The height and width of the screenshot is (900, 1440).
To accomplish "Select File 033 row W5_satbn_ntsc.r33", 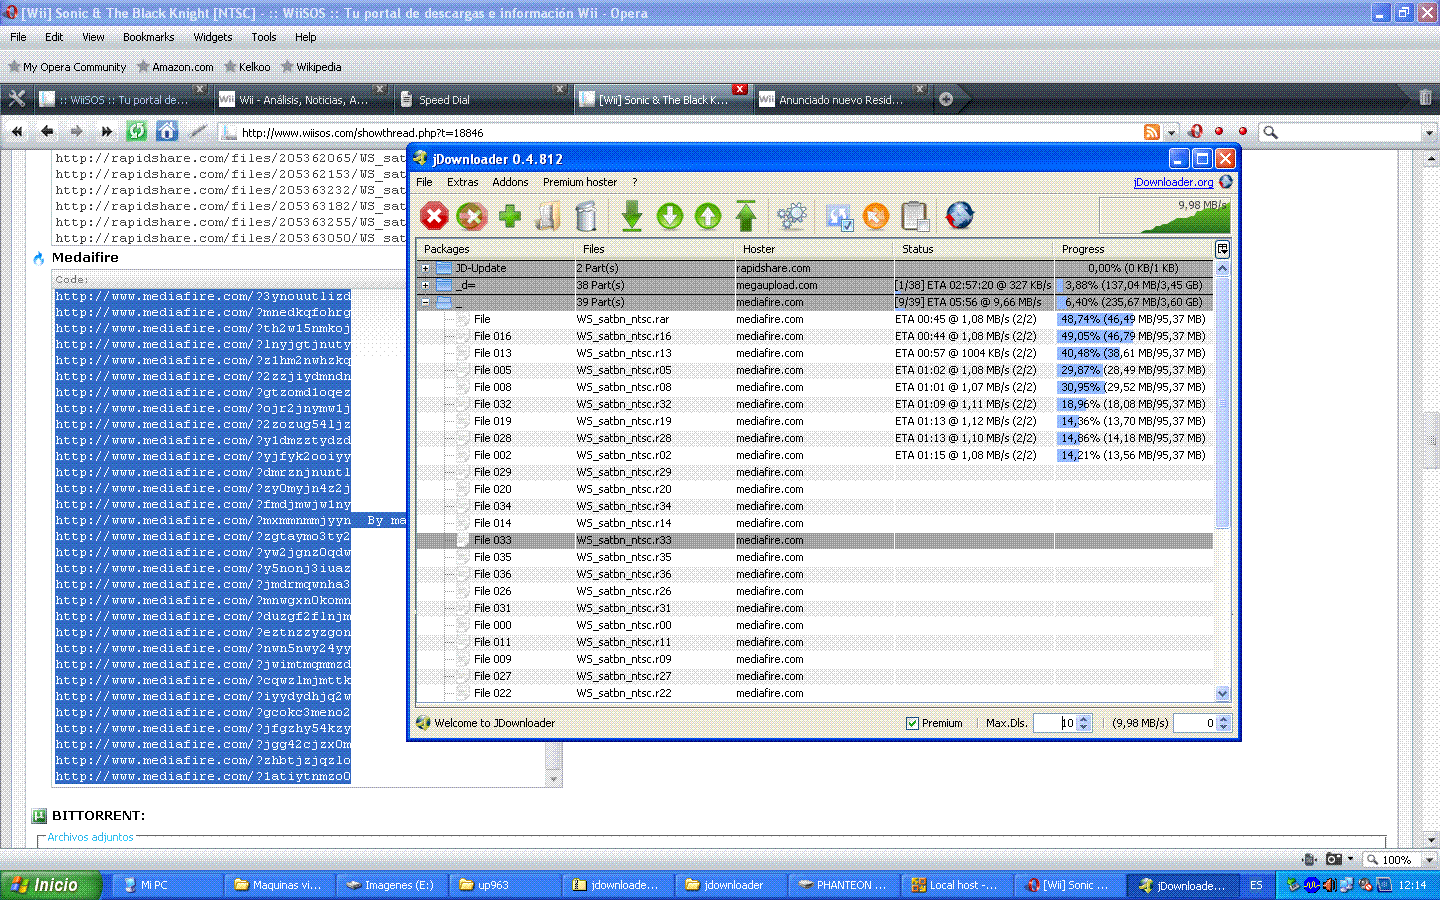I will [x=815, y=540].
